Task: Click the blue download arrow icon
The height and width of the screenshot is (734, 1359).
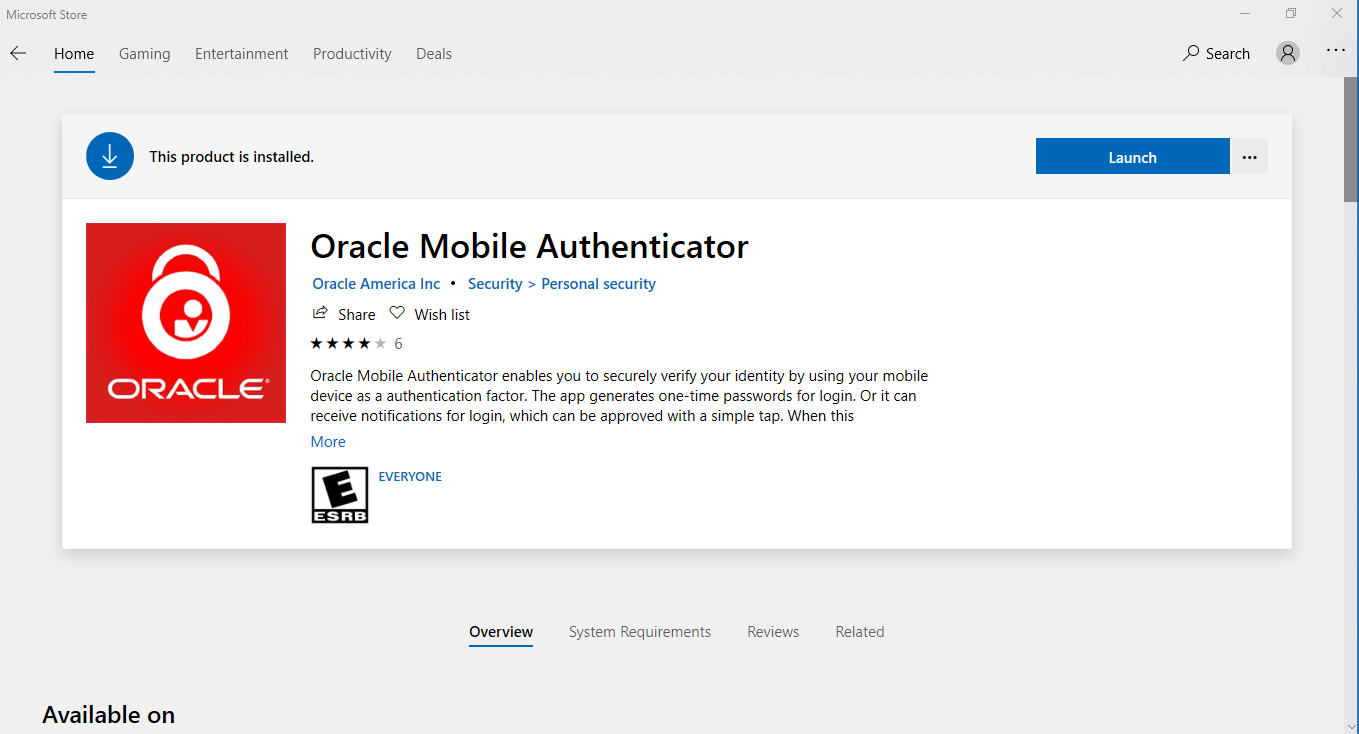Action: [110, 156]
